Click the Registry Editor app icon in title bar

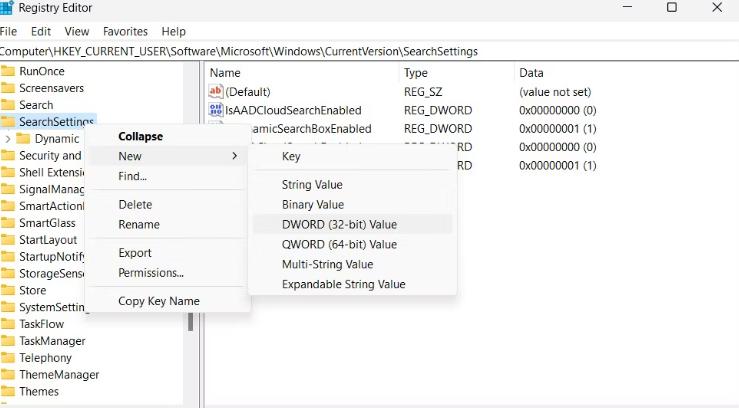coord(7,8)
